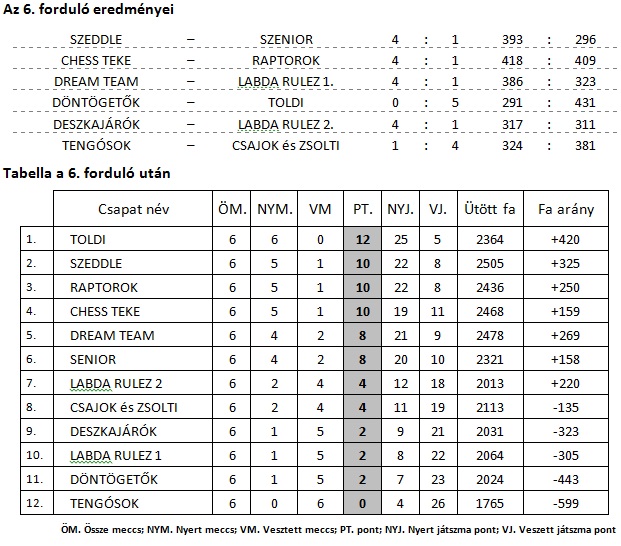Screen dimensions: 621x546
Task: Select the 'PT.' points column header
Action: pos(361,210)
